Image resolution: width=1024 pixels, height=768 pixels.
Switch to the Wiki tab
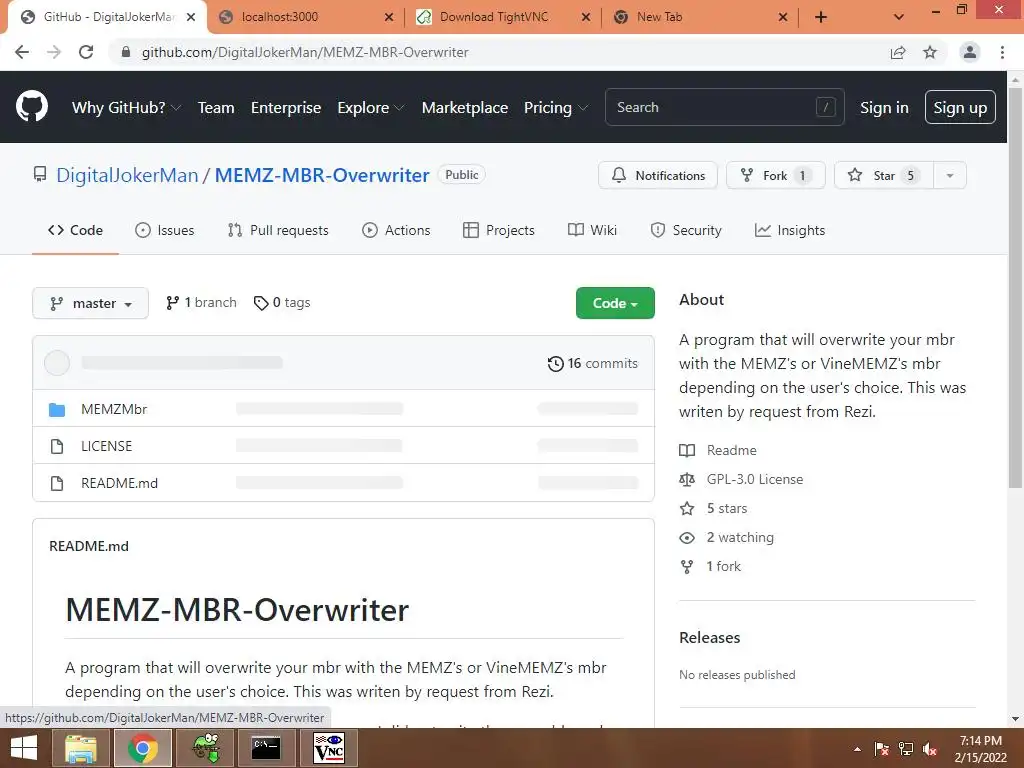click(x=592, y=230)
